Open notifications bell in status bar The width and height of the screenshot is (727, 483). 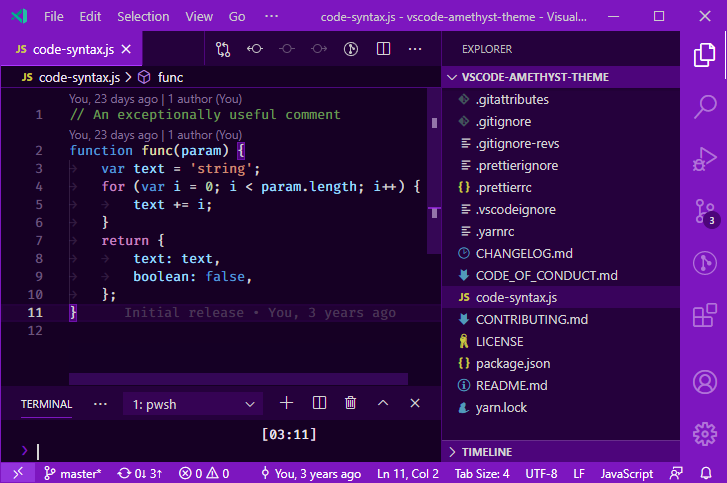706,473
